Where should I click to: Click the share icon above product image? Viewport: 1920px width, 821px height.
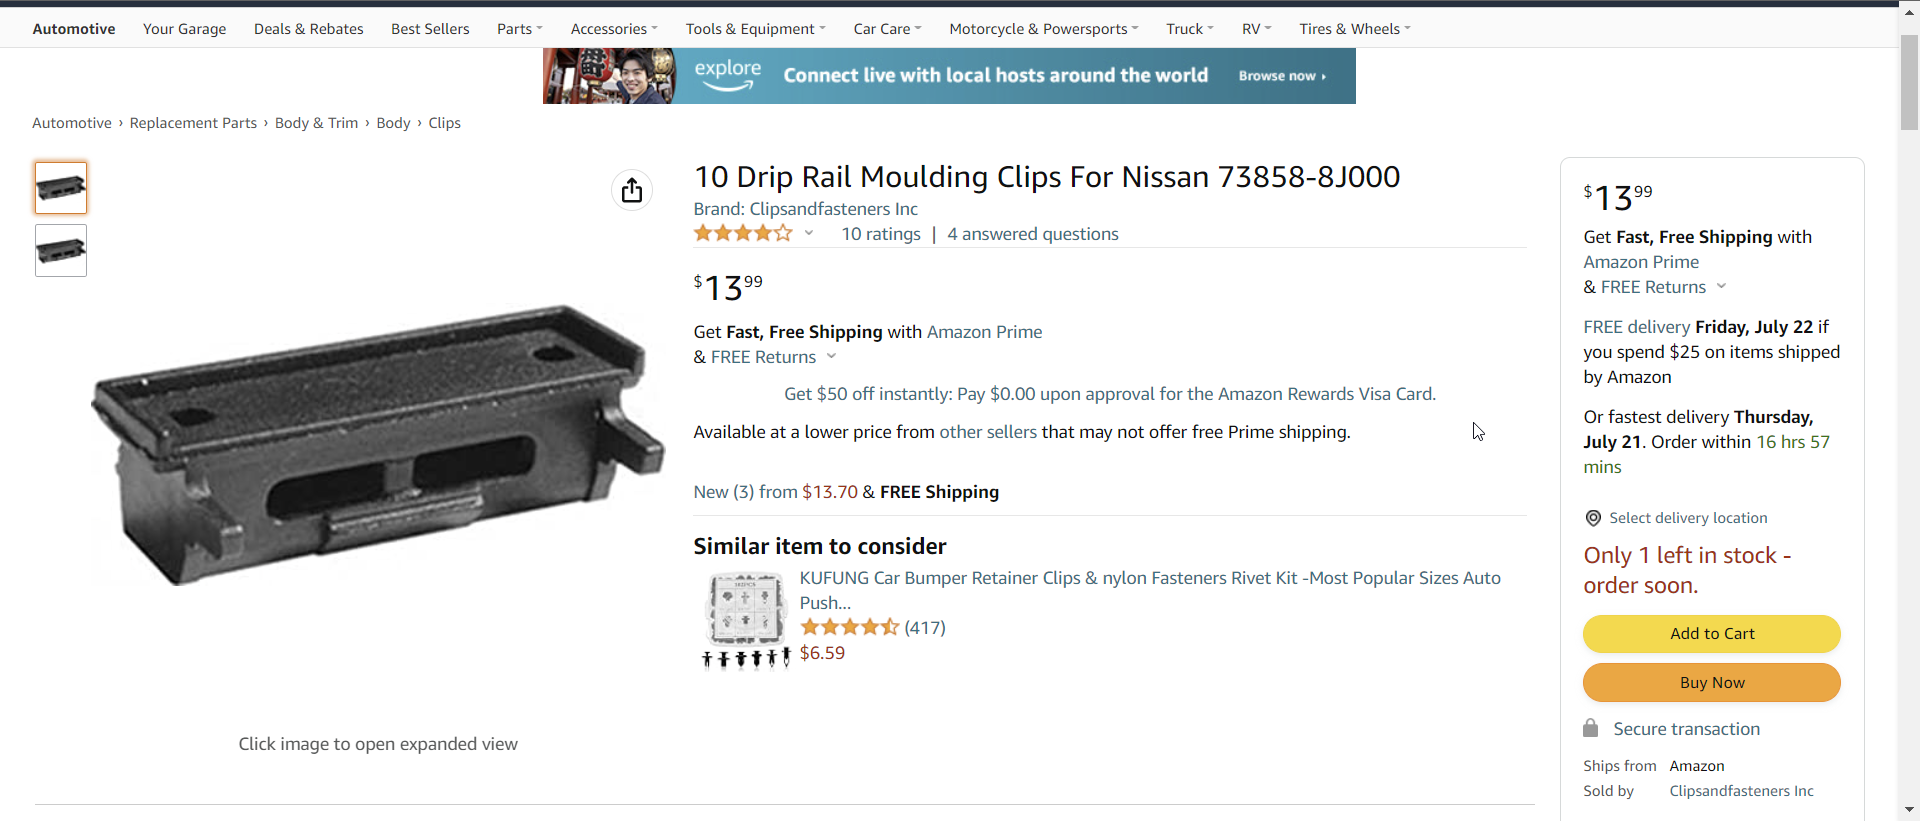tap(632, 190)
